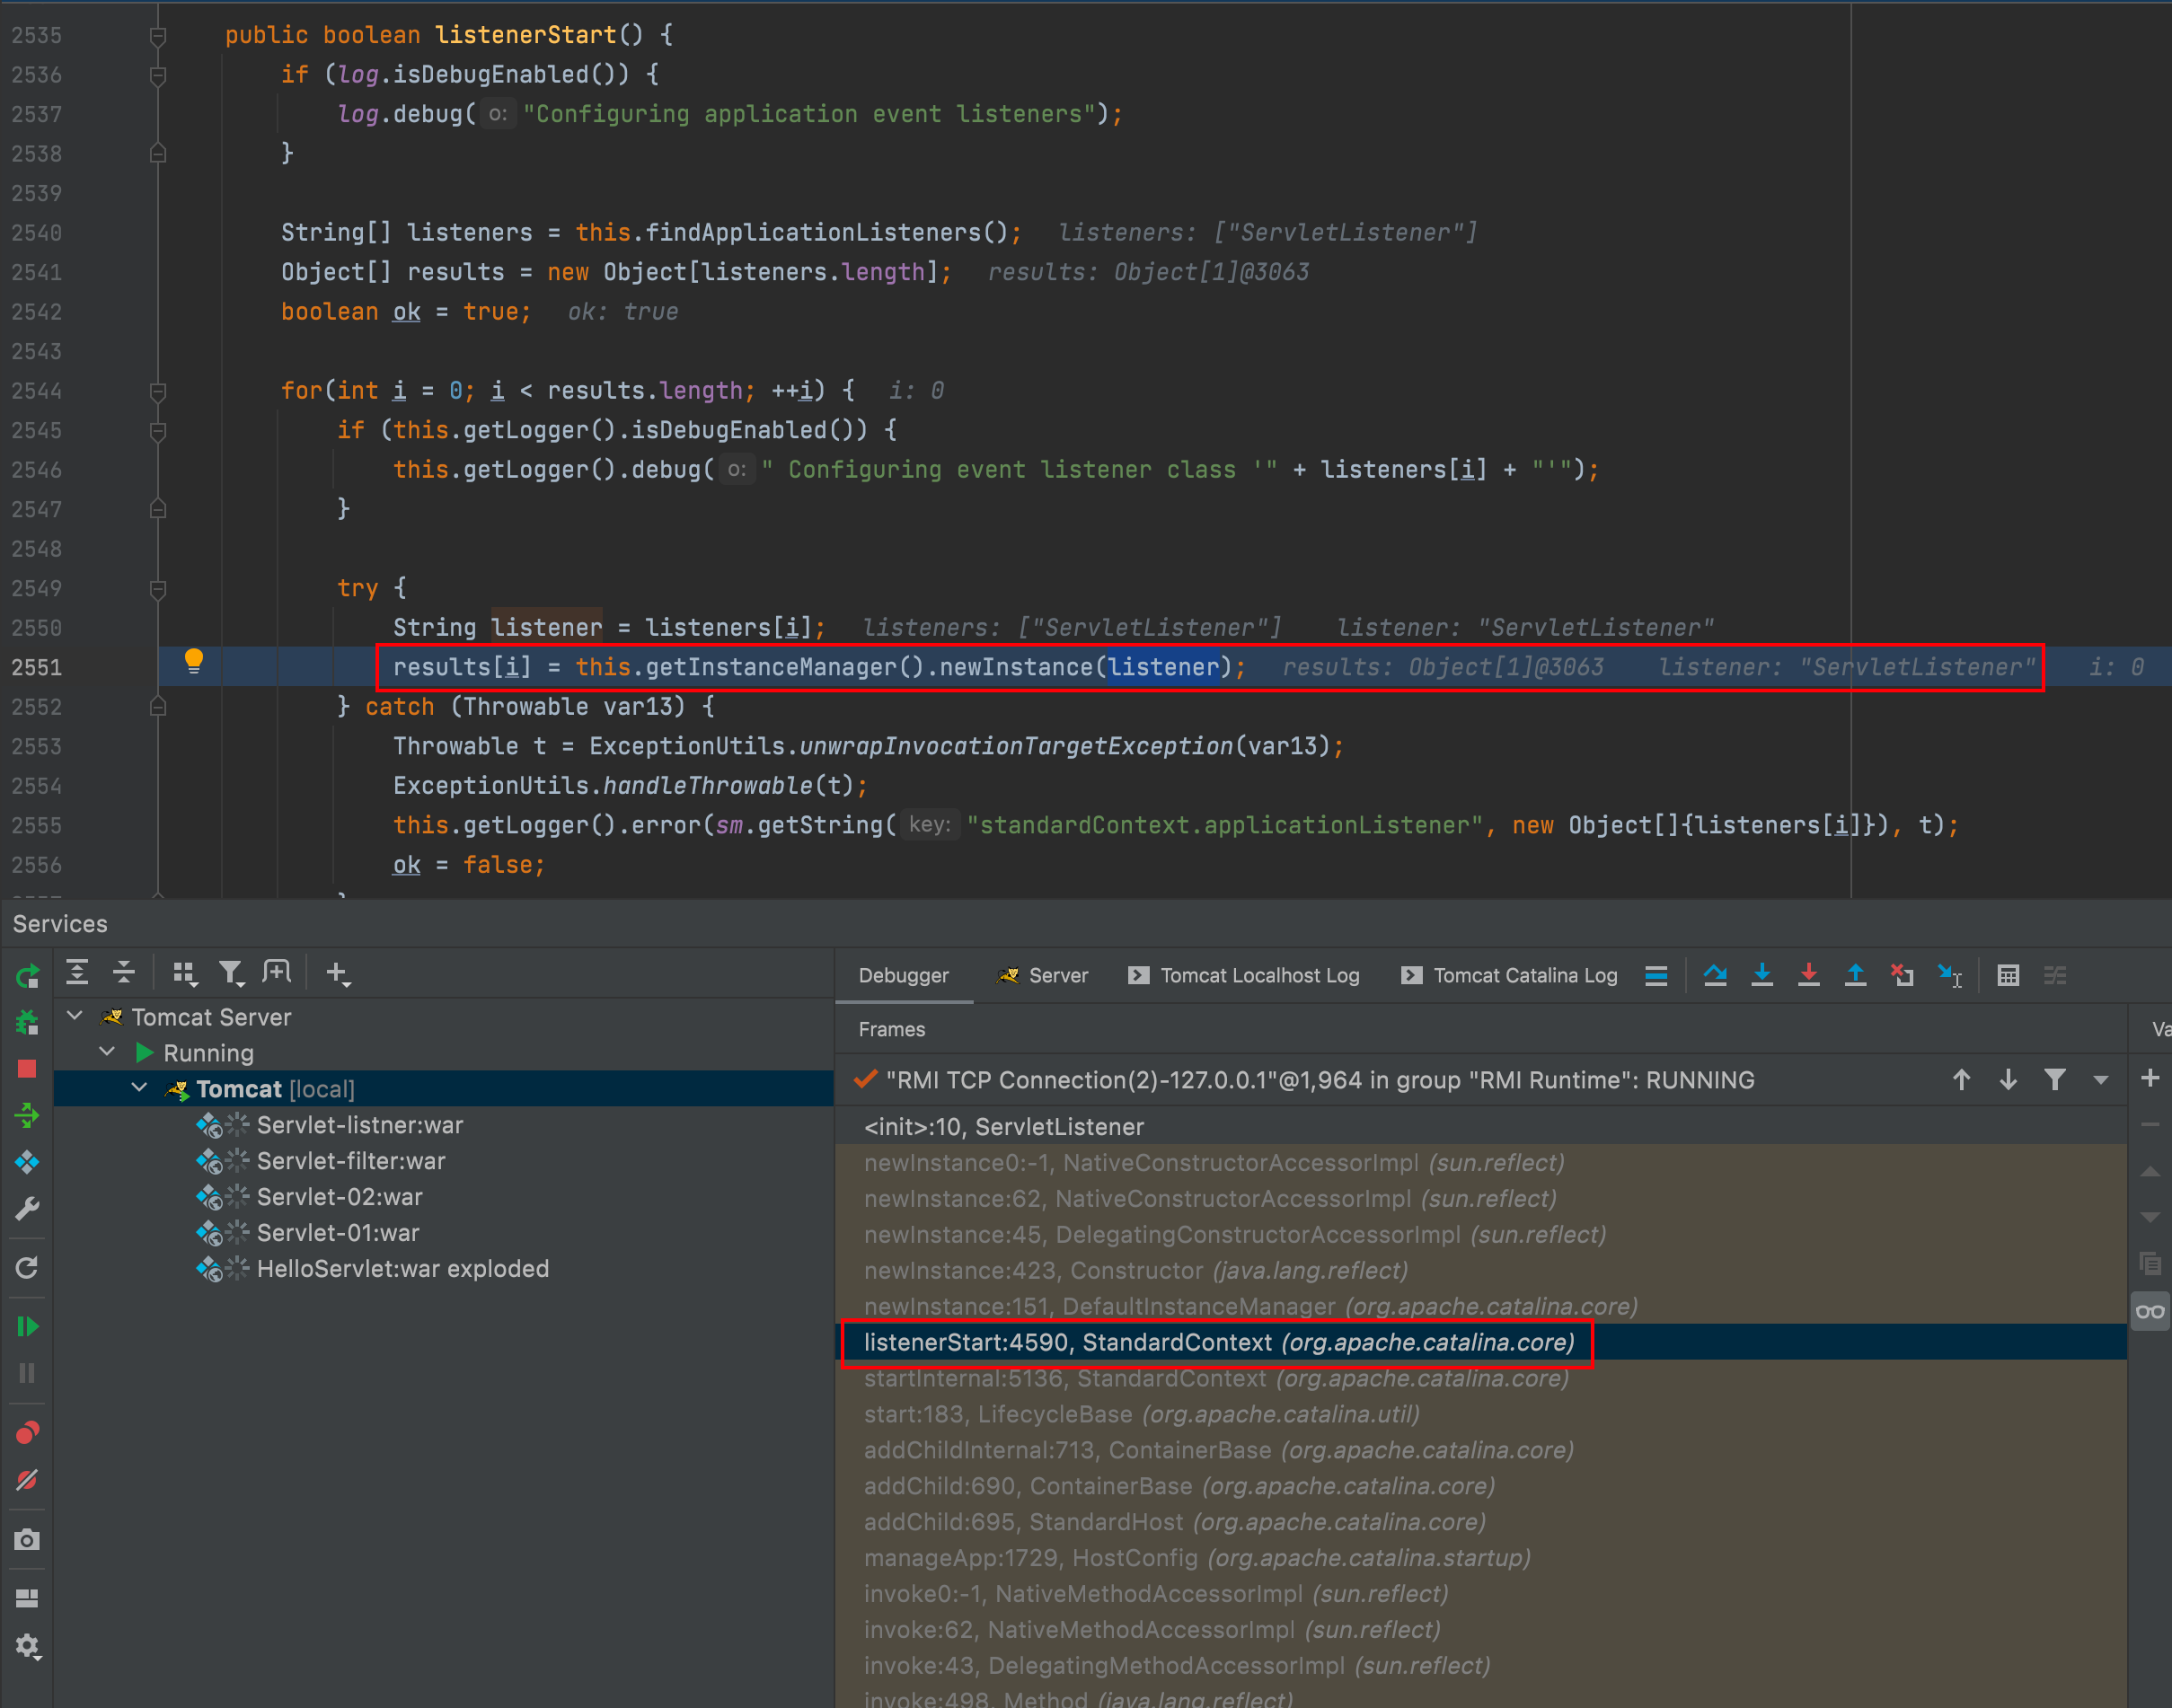Image resolution: width=2172 pixels, height=1708 pixels.
Task: Toggle the glasses watch view icon
Action: click(x=2149, y=1311)
